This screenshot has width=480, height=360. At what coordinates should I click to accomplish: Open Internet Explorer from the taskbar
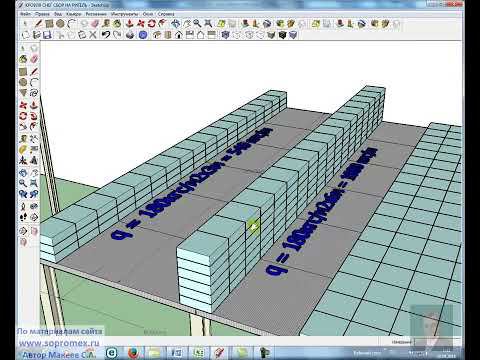point(112,353)
